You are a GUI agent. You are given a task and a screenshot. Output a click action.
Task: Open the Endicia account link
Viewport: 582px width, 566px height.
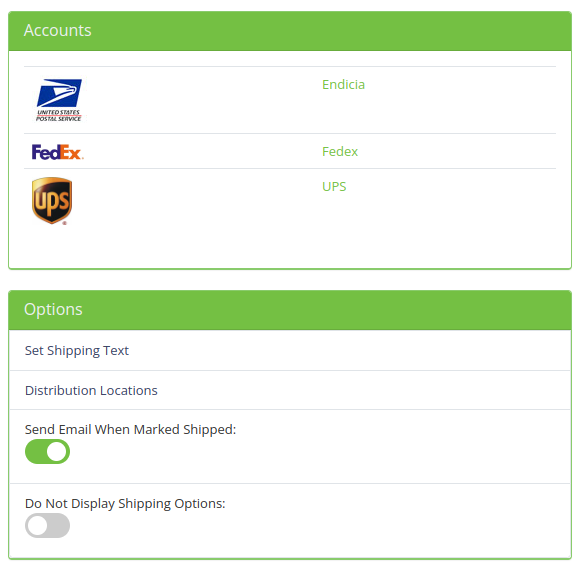click(x=343, y=85)
